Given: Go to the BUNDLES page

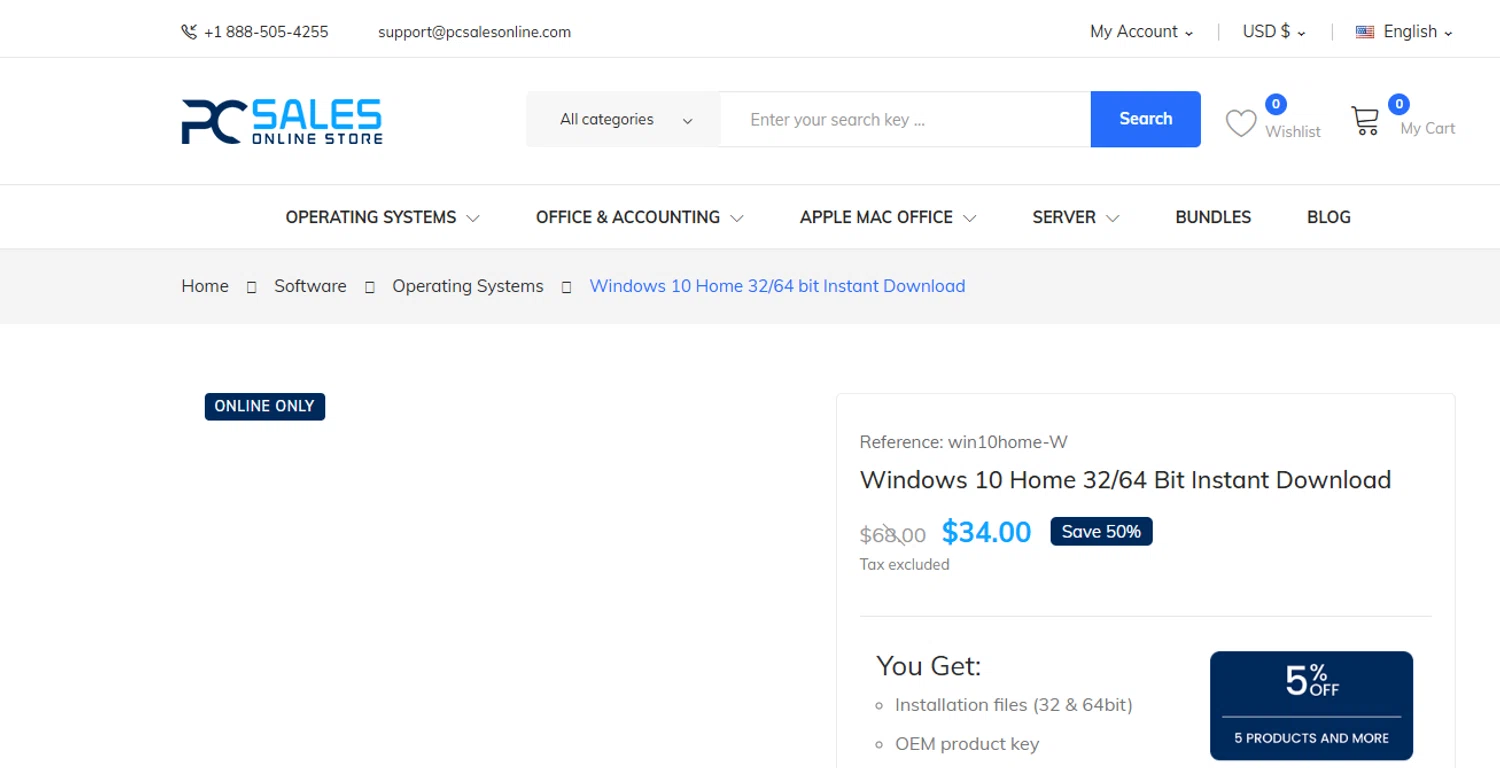Looking at the screenshot, I should pos(1213,217).
